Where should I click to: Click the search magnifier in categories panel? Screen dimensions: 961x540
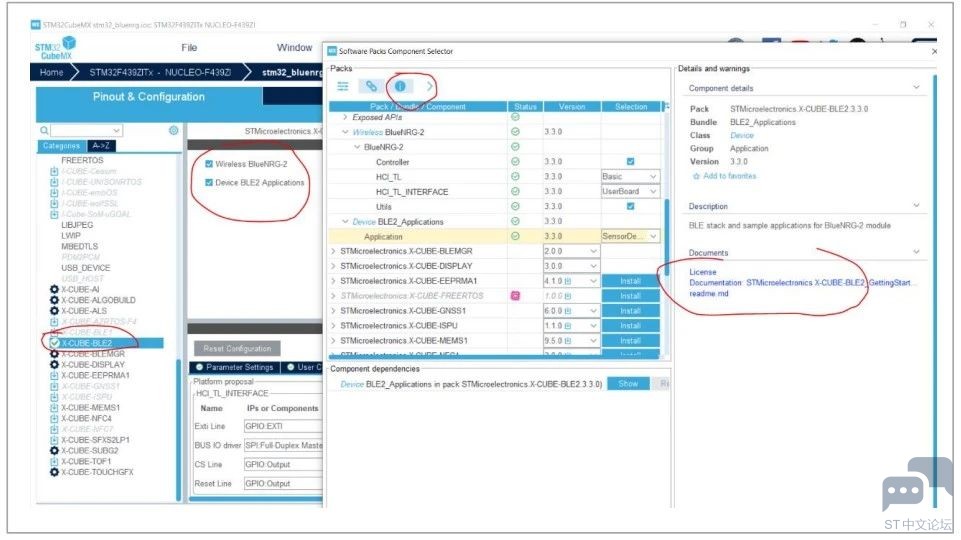click(x=44, y=131)
